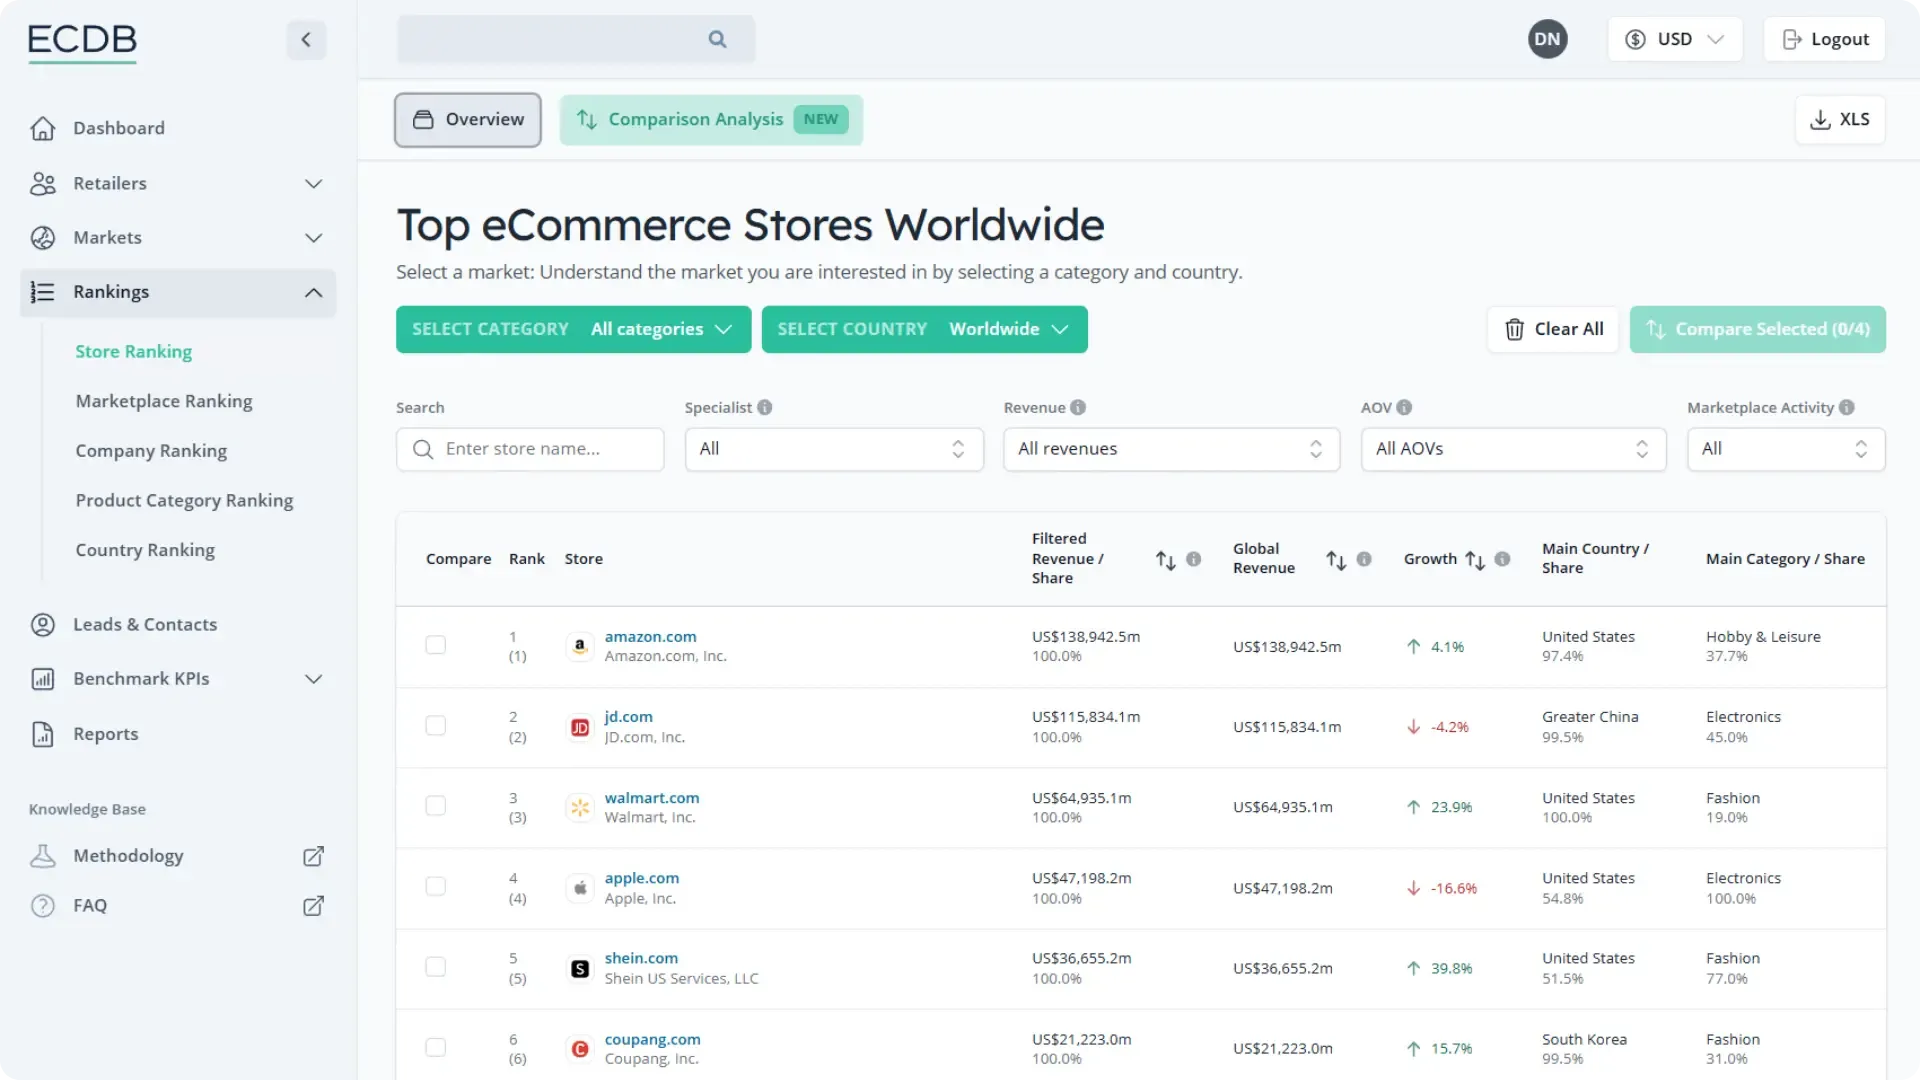Expand the Markets menu
The width and height of the screenshot is (1920, 1080).
coord(178,238)
